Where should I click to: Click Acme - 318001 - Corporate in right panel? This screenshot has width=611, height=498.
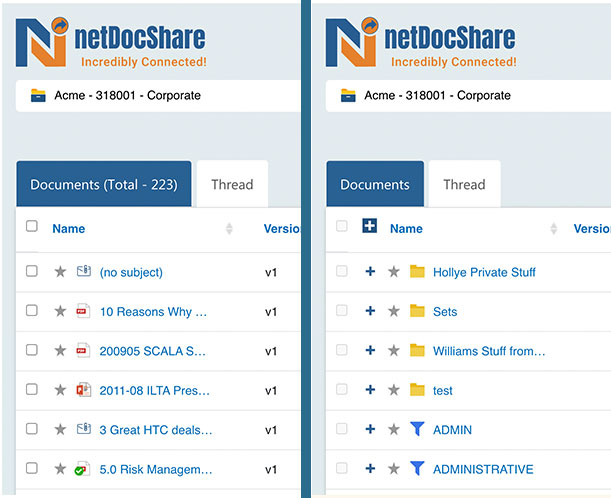coord(437,95)
